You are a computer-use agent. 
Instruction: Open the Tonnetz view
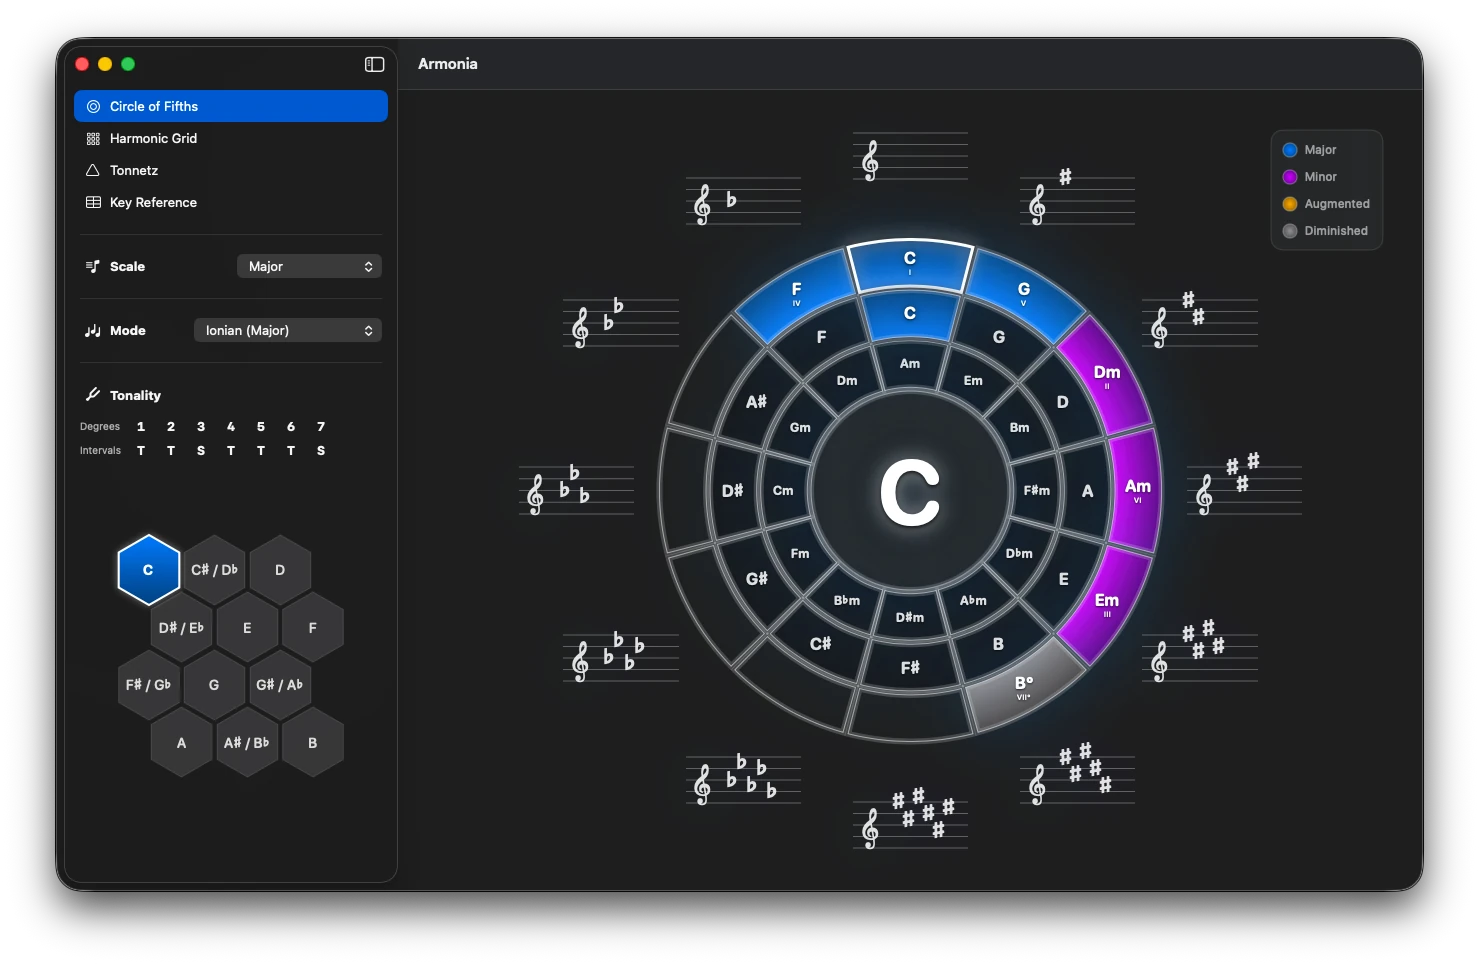(231, 170)
